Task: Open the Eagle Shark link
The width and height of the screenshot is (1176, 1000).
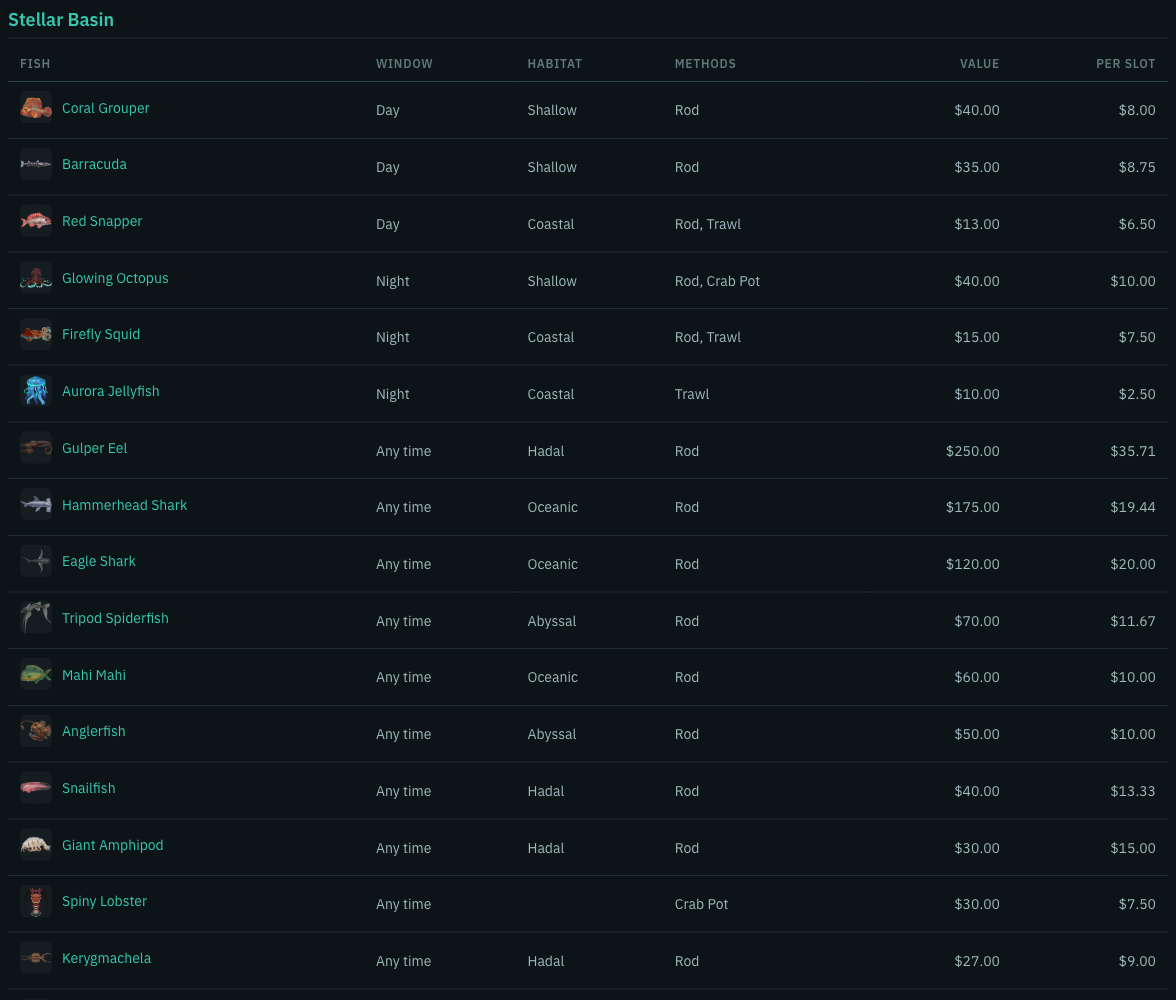Action: pos(99,561)
